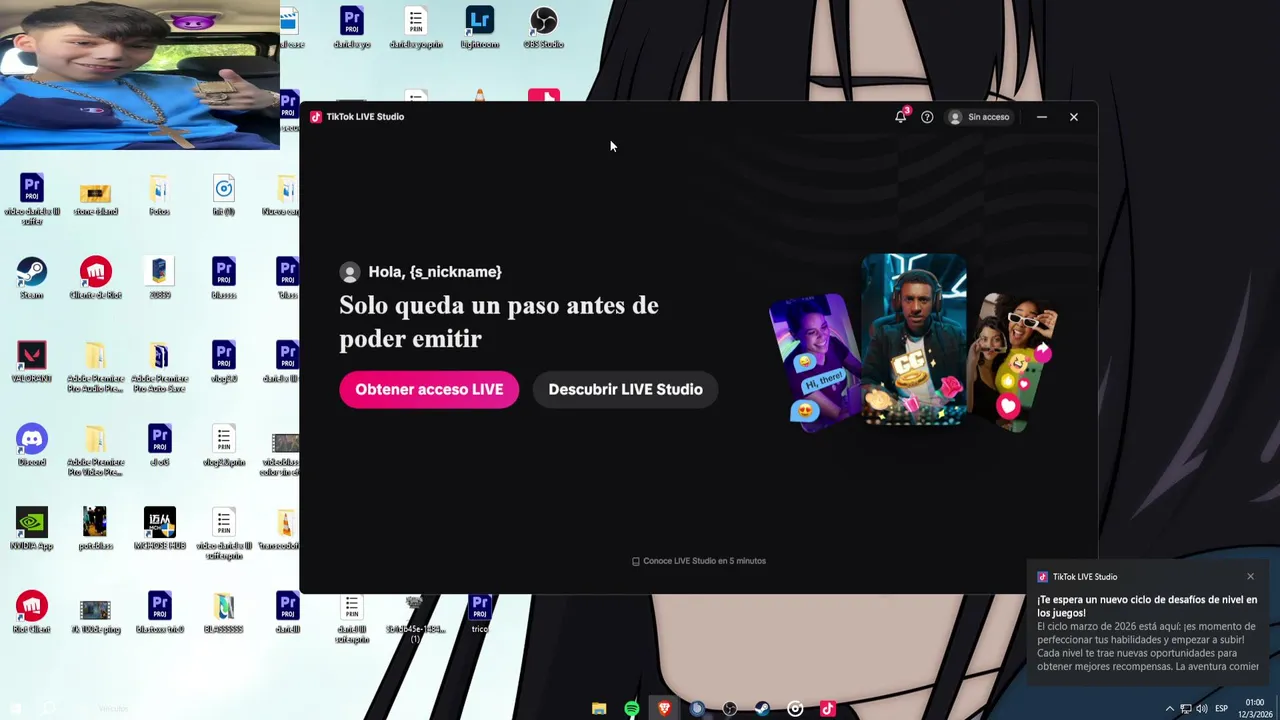Select the 20839 desktop file
The width and height of the screenshot is (1280, 720).
point(160,278)
